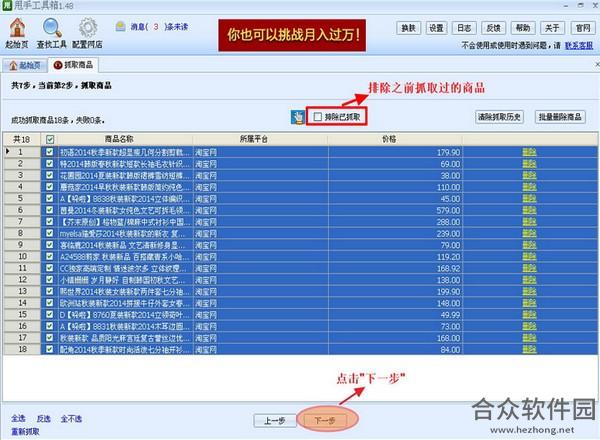The height and width of the screenshot is (440, 600).
Task: Select price cell 69.00 in row 2
Action: (395, 164)
